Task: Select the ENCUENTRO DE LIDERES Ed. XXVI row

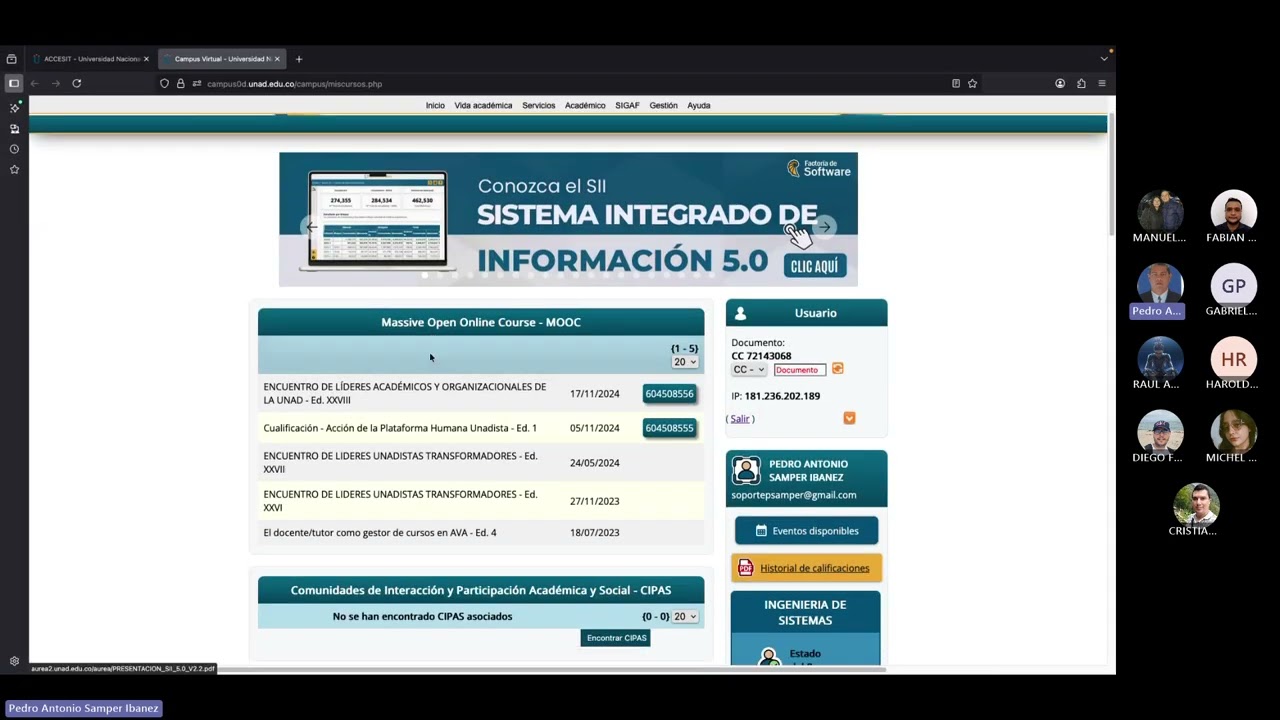Action: 481,500
